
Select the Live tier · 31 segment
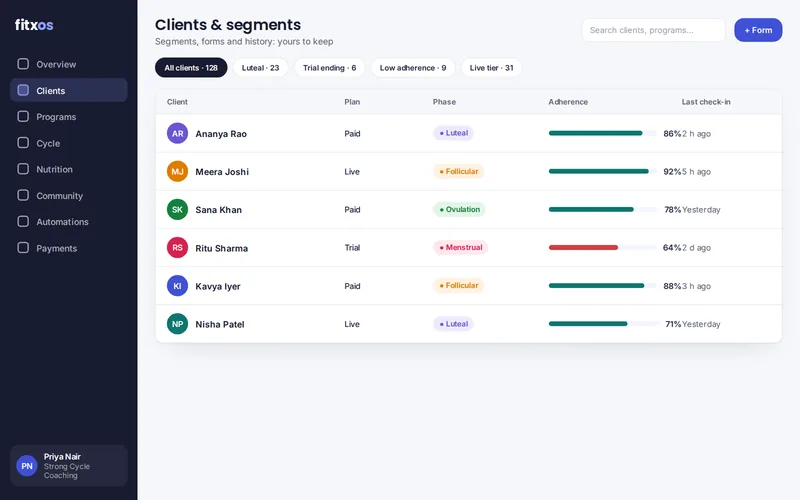tap(491, 68)
